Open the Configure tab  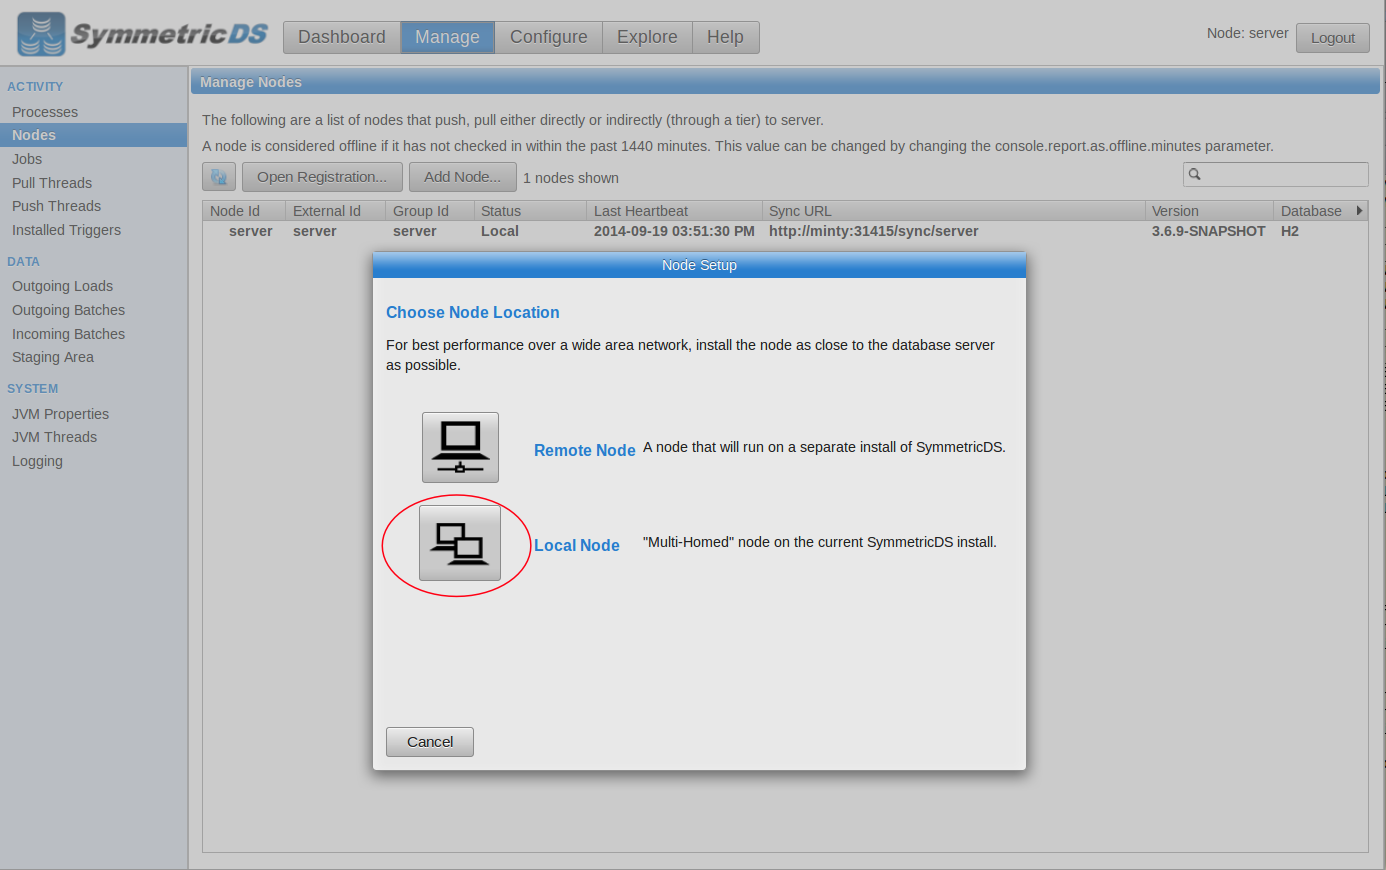(549, 37)
